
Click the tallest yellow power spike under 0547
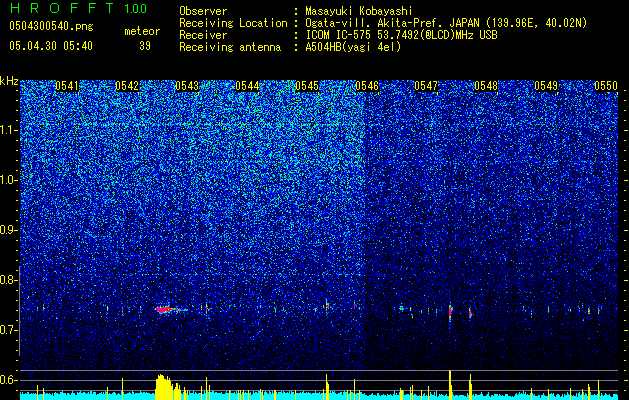tap(450, 385)
